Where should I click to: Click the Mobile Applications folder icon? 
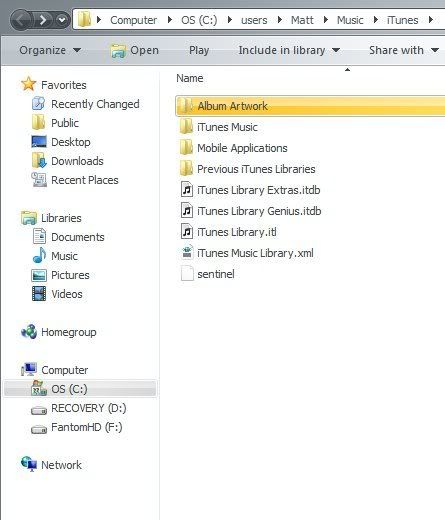click(x=186, y=148)
